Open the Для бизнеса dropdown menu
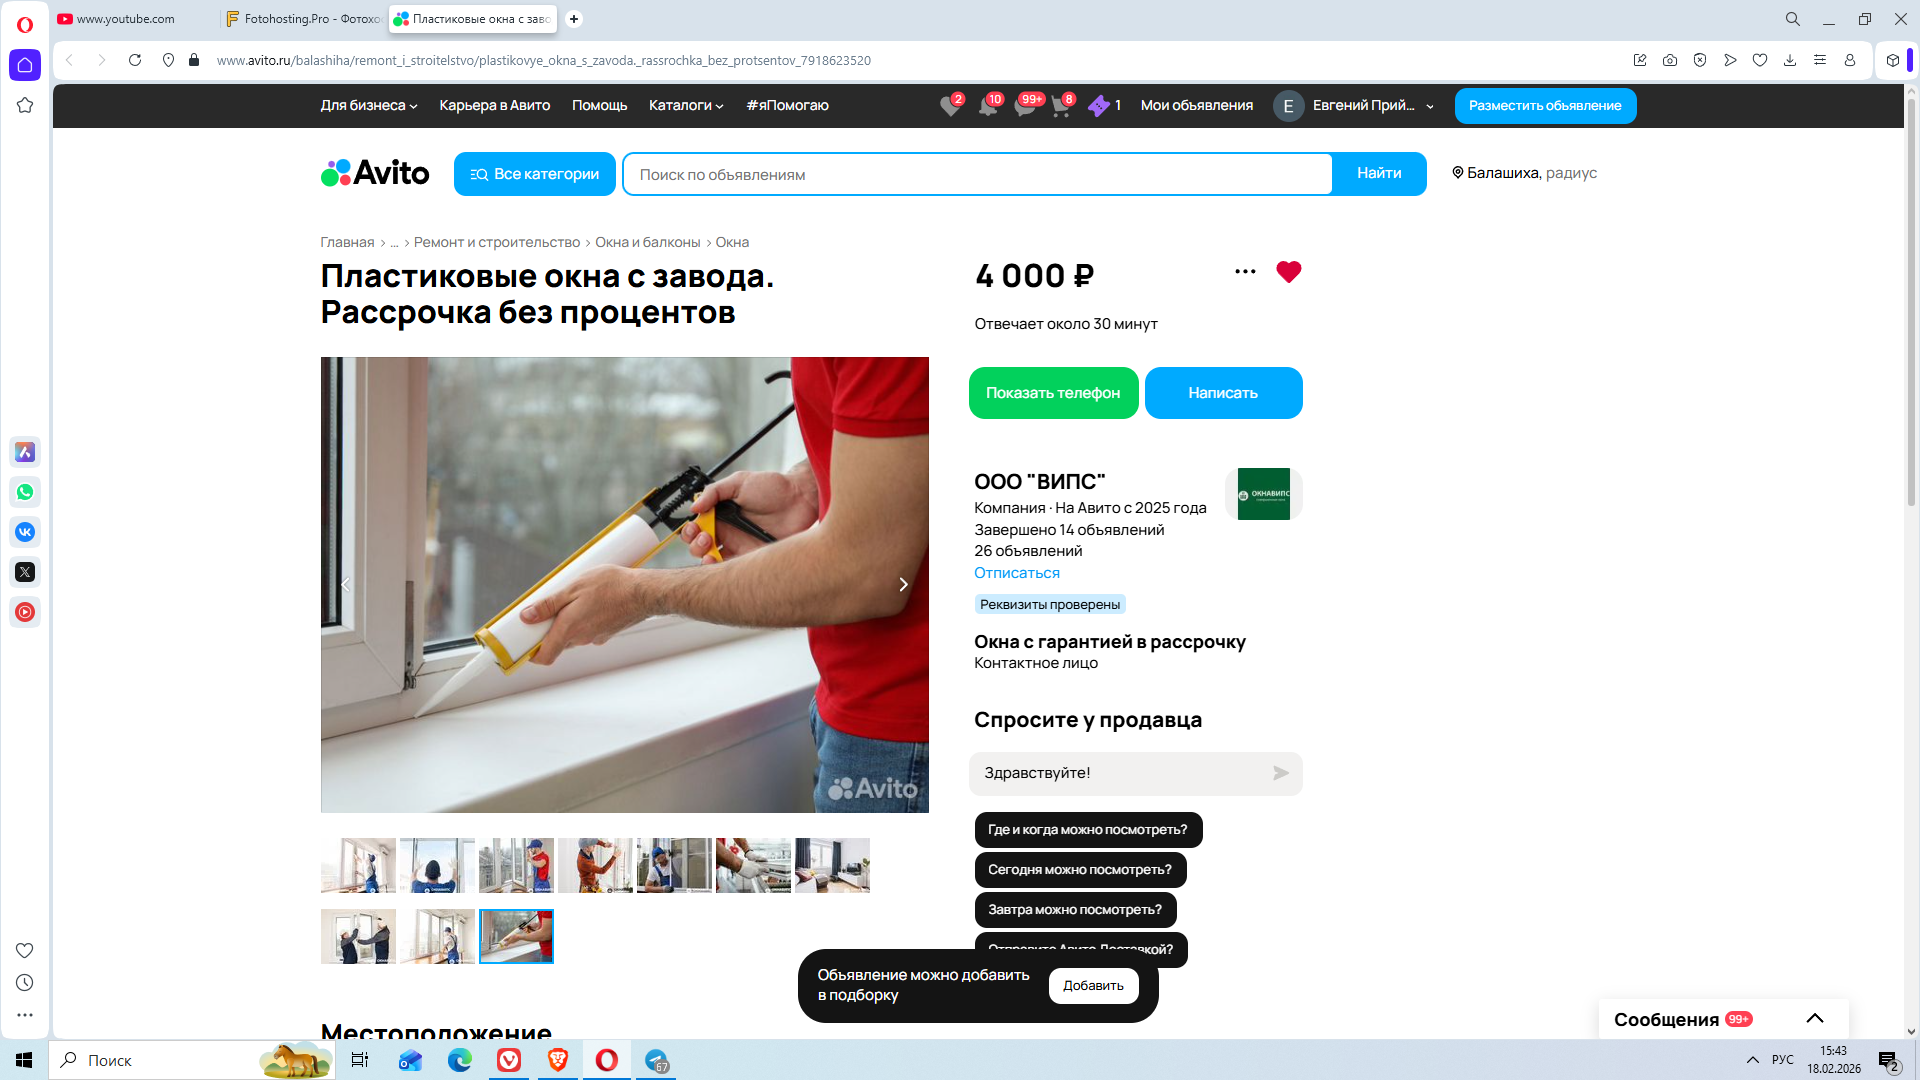The height and width of the screenshot is (1080, 1920). tap(368, 105)
